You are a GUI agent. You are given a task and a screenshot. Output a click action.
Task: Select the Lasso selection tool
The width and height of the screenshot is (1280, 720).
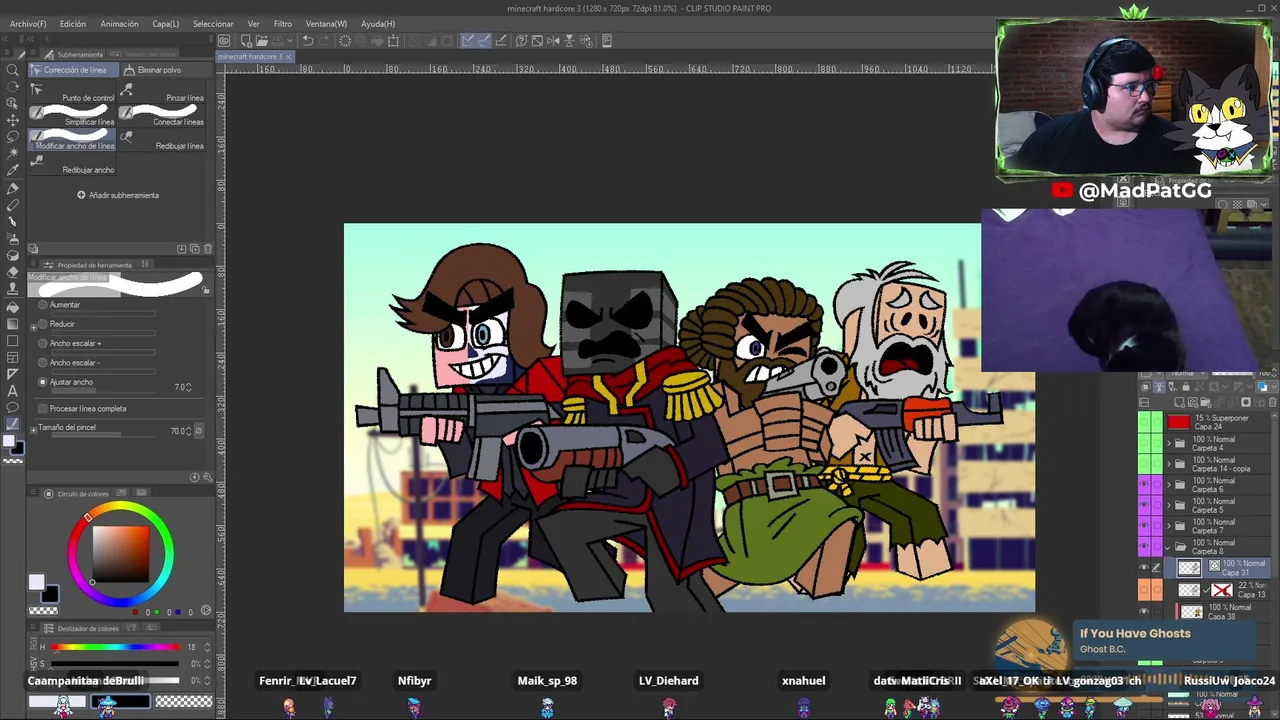13,136
